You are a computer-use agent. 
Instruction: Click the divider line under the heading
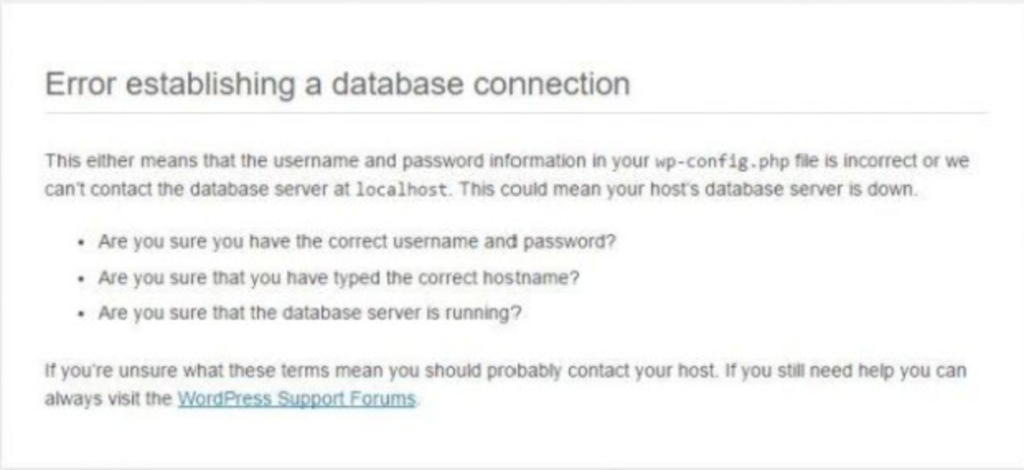[516, 113]
